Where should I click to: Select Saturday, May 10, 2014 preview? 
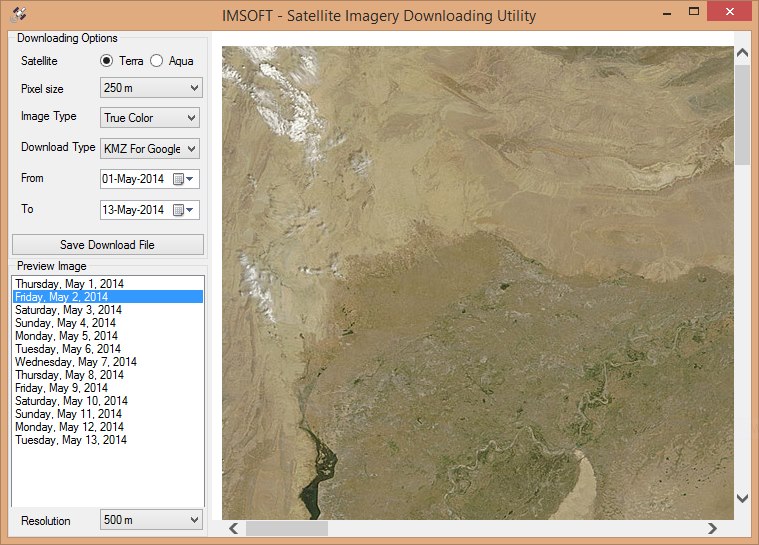pyautogui.click(x=107, y=401)
